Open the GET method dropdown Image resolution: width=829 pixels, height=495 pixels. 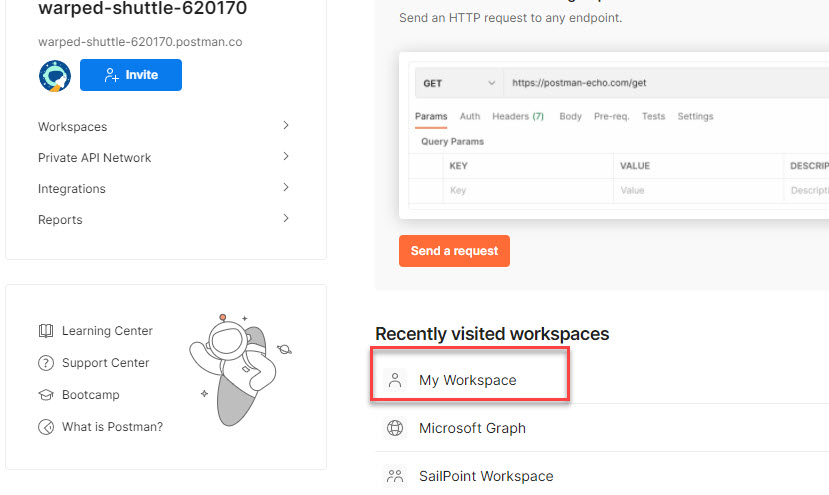[459, 83]
